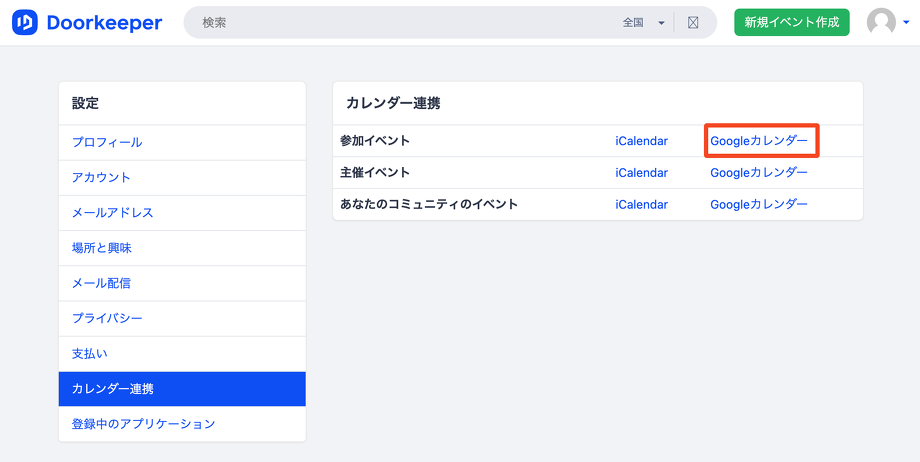
Task: Open 場所と興味 settings
Action: pos(101,247)
